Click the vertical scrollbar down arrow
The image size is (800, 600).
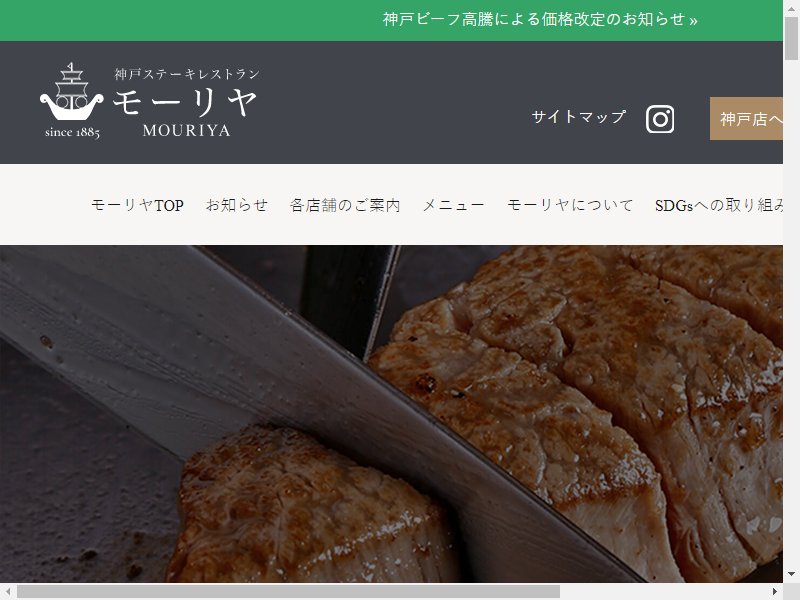[x=791, y=574]
